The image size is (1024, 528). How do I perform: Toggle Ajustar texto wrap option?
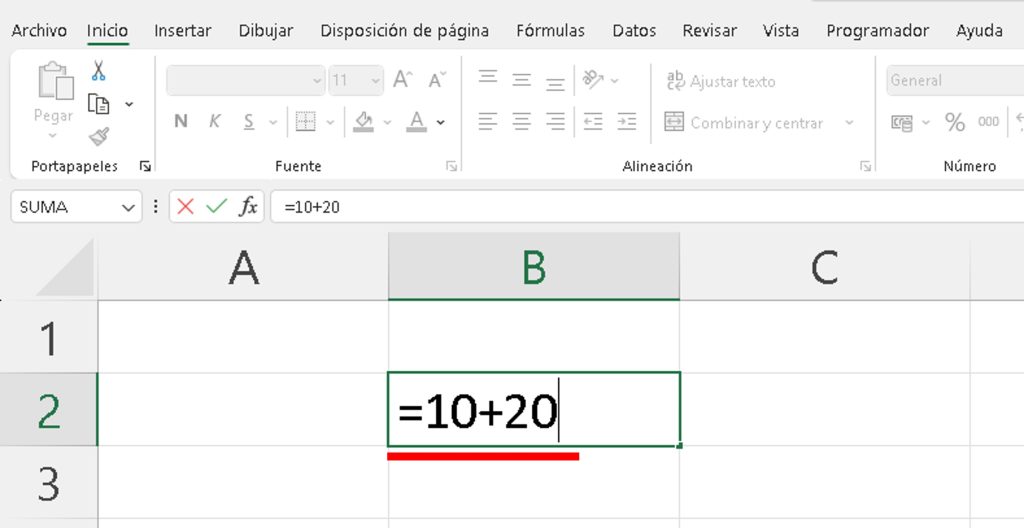[720, 81]
